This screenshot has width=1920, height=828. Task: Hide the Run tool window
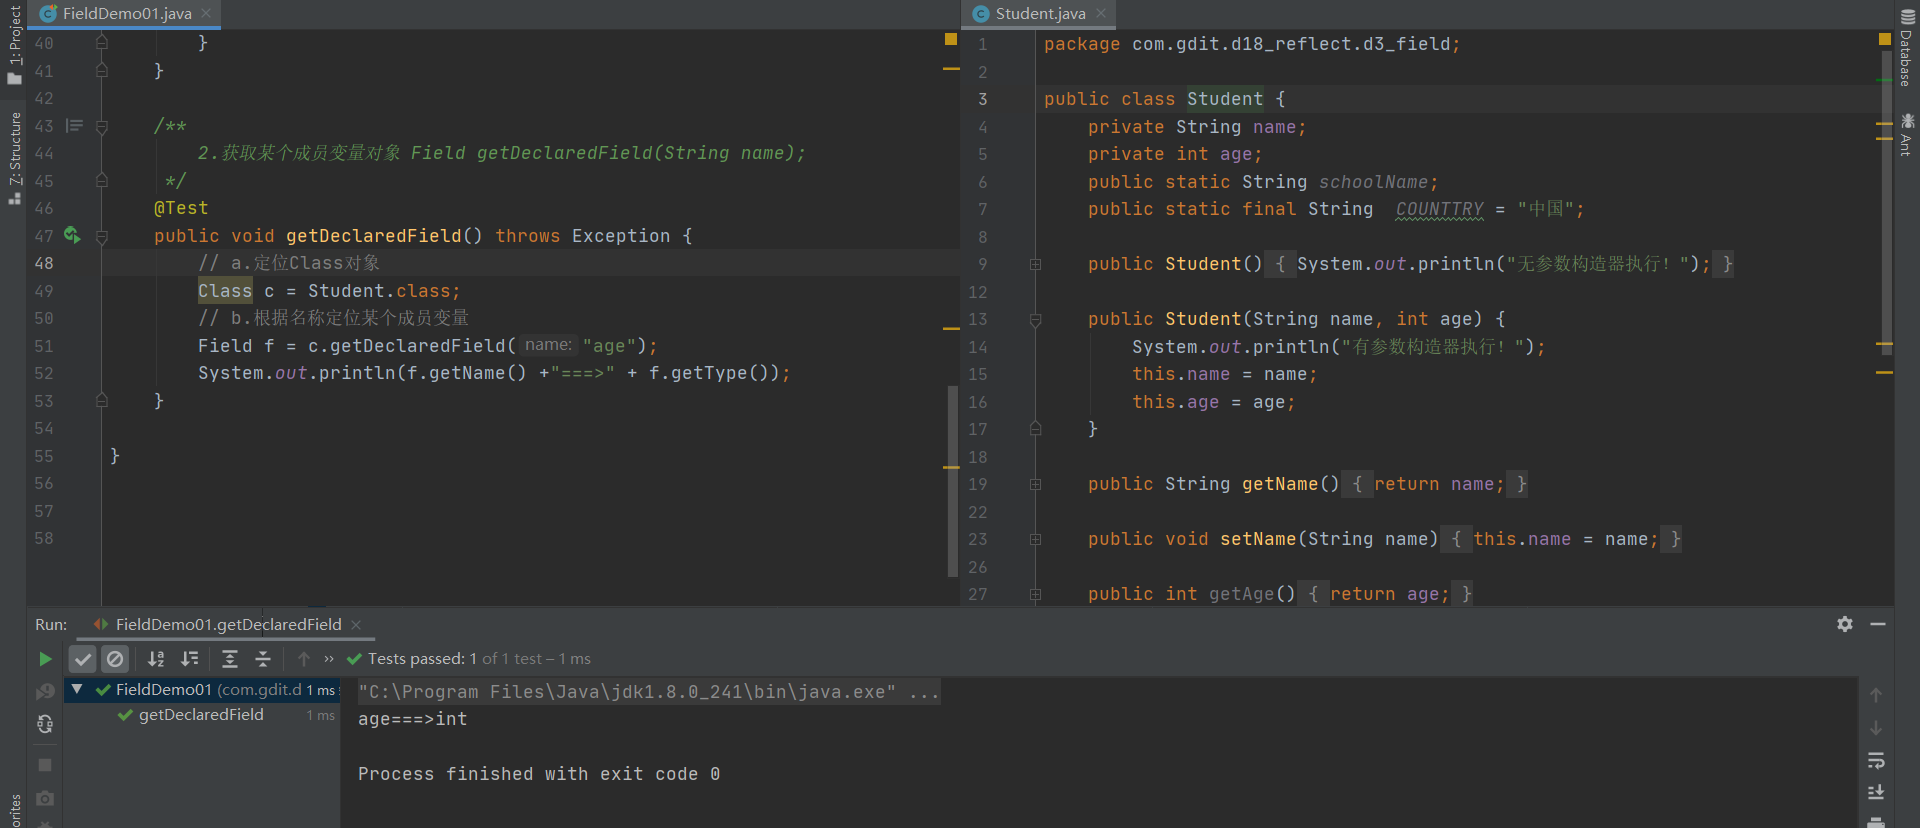pyautogui.click(x=1878, y=624)
